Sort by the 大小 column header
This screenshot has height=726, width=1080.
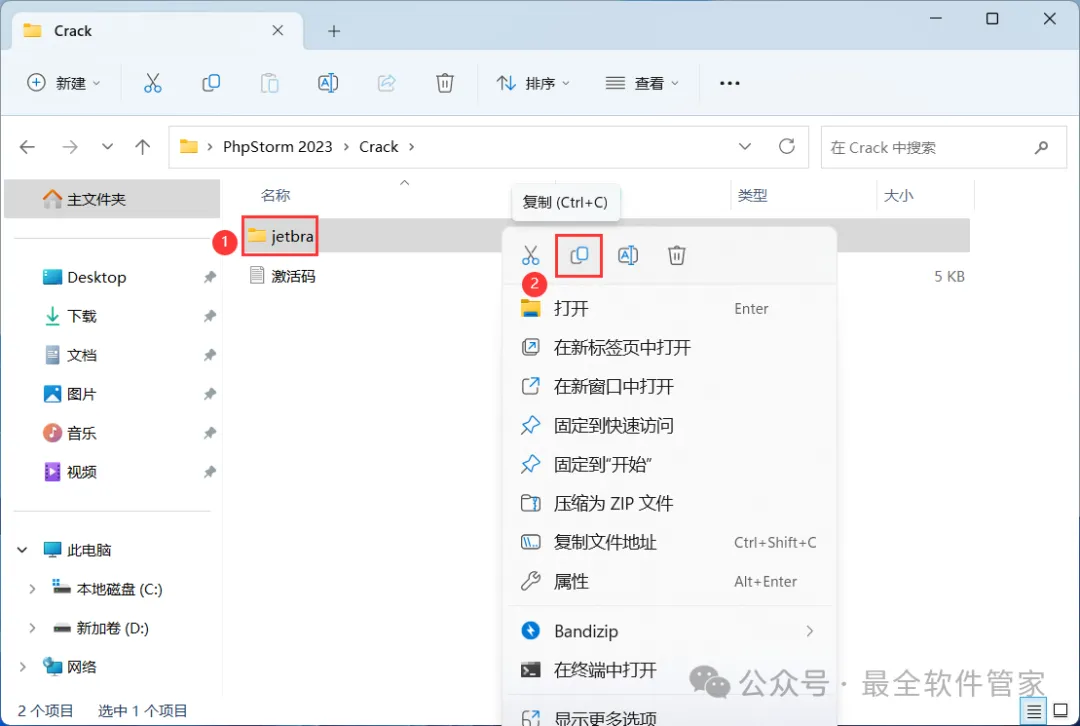point(898,196)
